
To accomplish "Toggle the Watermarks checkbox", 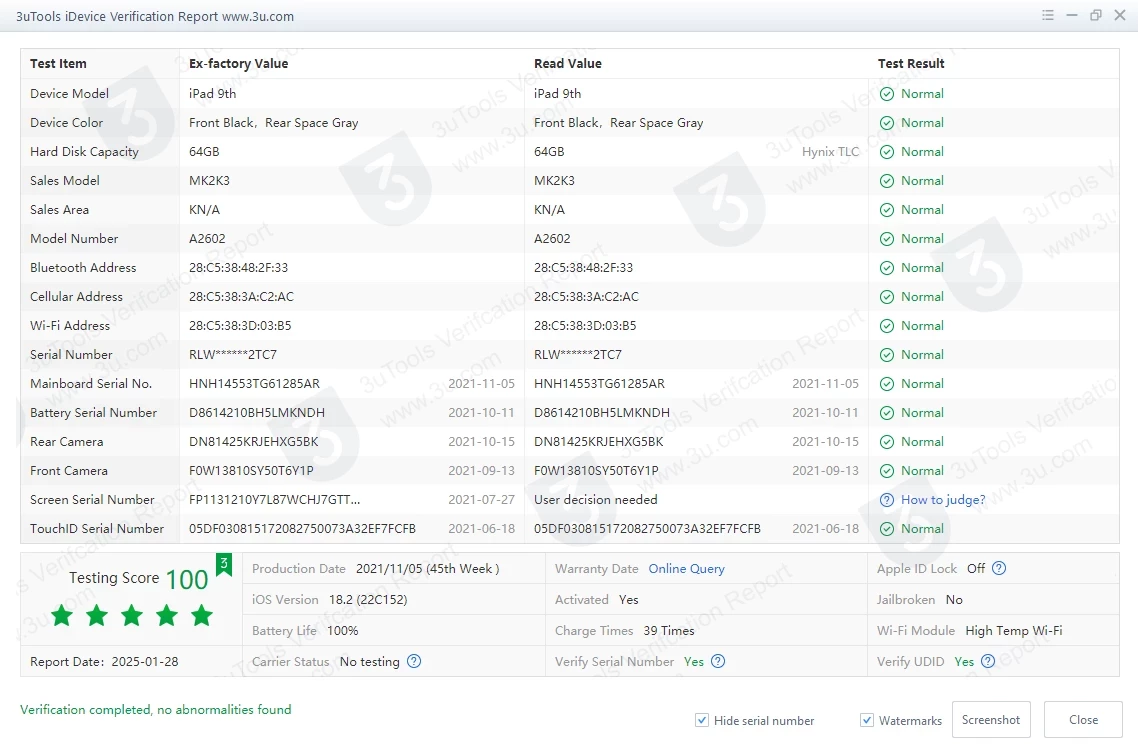I will click(867, 720).
